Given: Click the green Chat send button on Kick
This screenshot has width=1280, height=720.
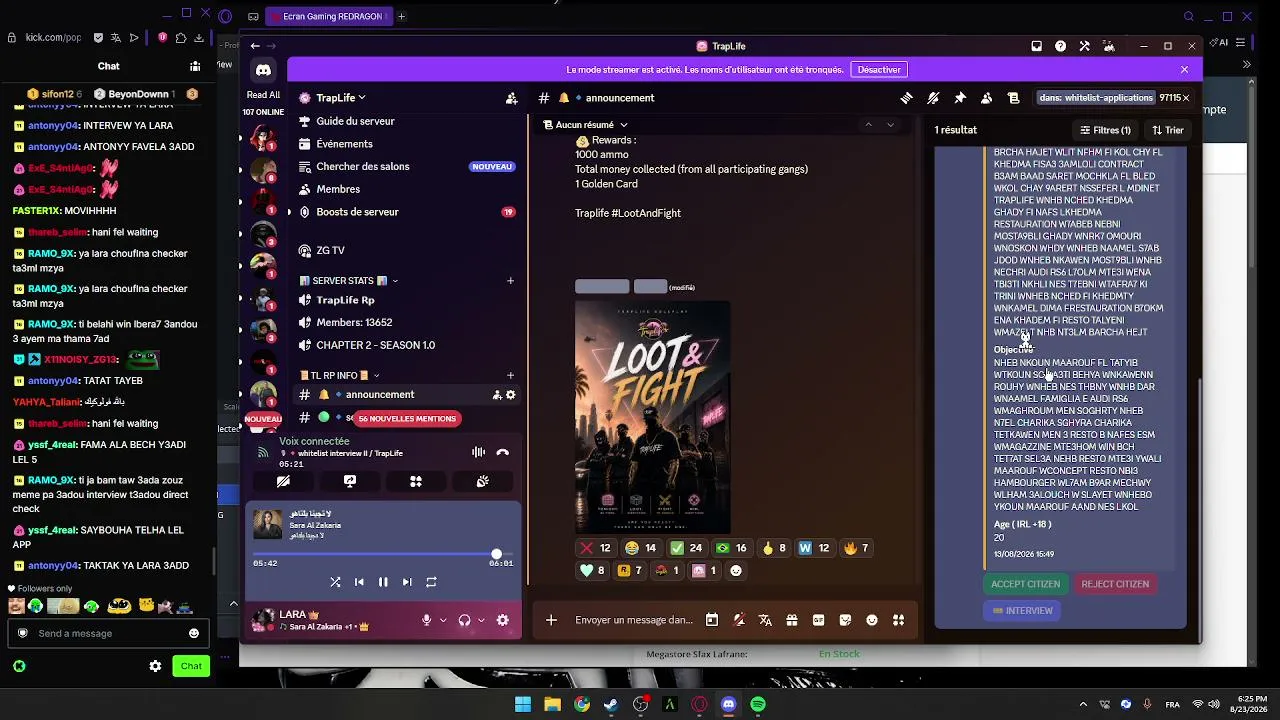Looking at the screenshot, I should point(191,666).
